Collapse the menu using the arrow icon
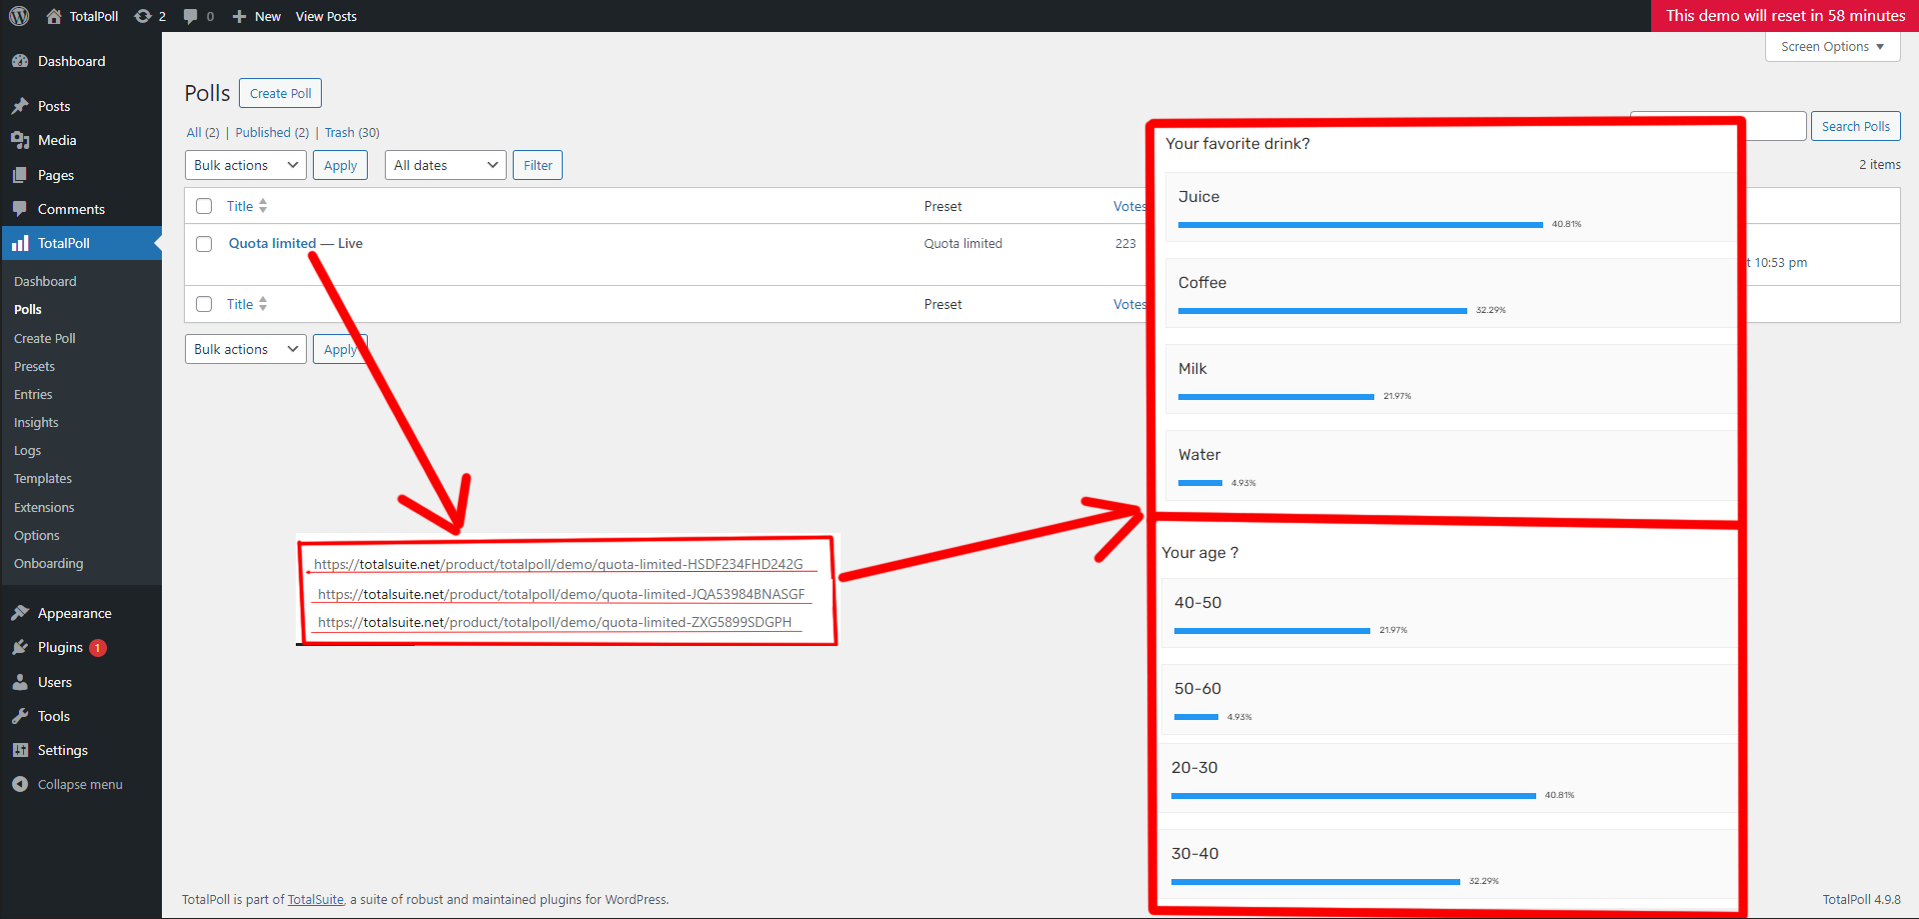The image size is (1919, 919). [20, 785]
